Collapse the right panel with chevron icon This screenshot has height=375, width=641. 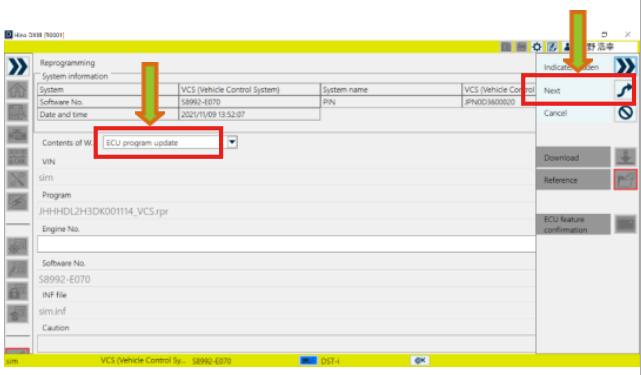pos(625,66)
